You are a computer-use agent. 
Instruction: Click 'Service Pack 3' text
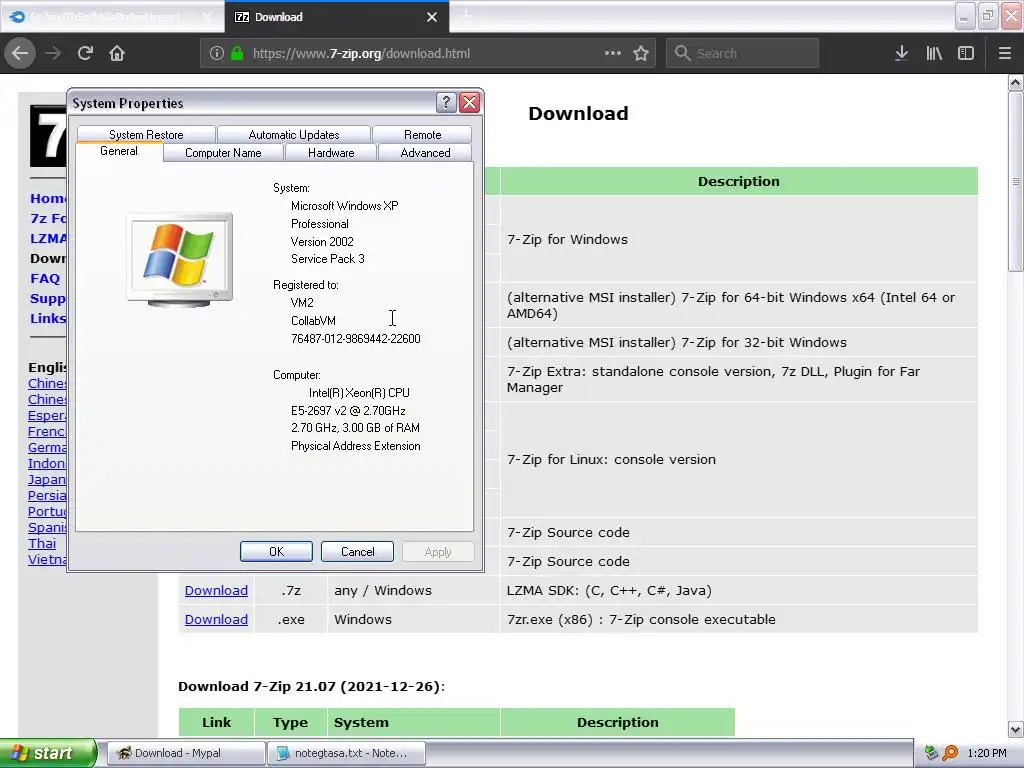click(x=327, y=259)
